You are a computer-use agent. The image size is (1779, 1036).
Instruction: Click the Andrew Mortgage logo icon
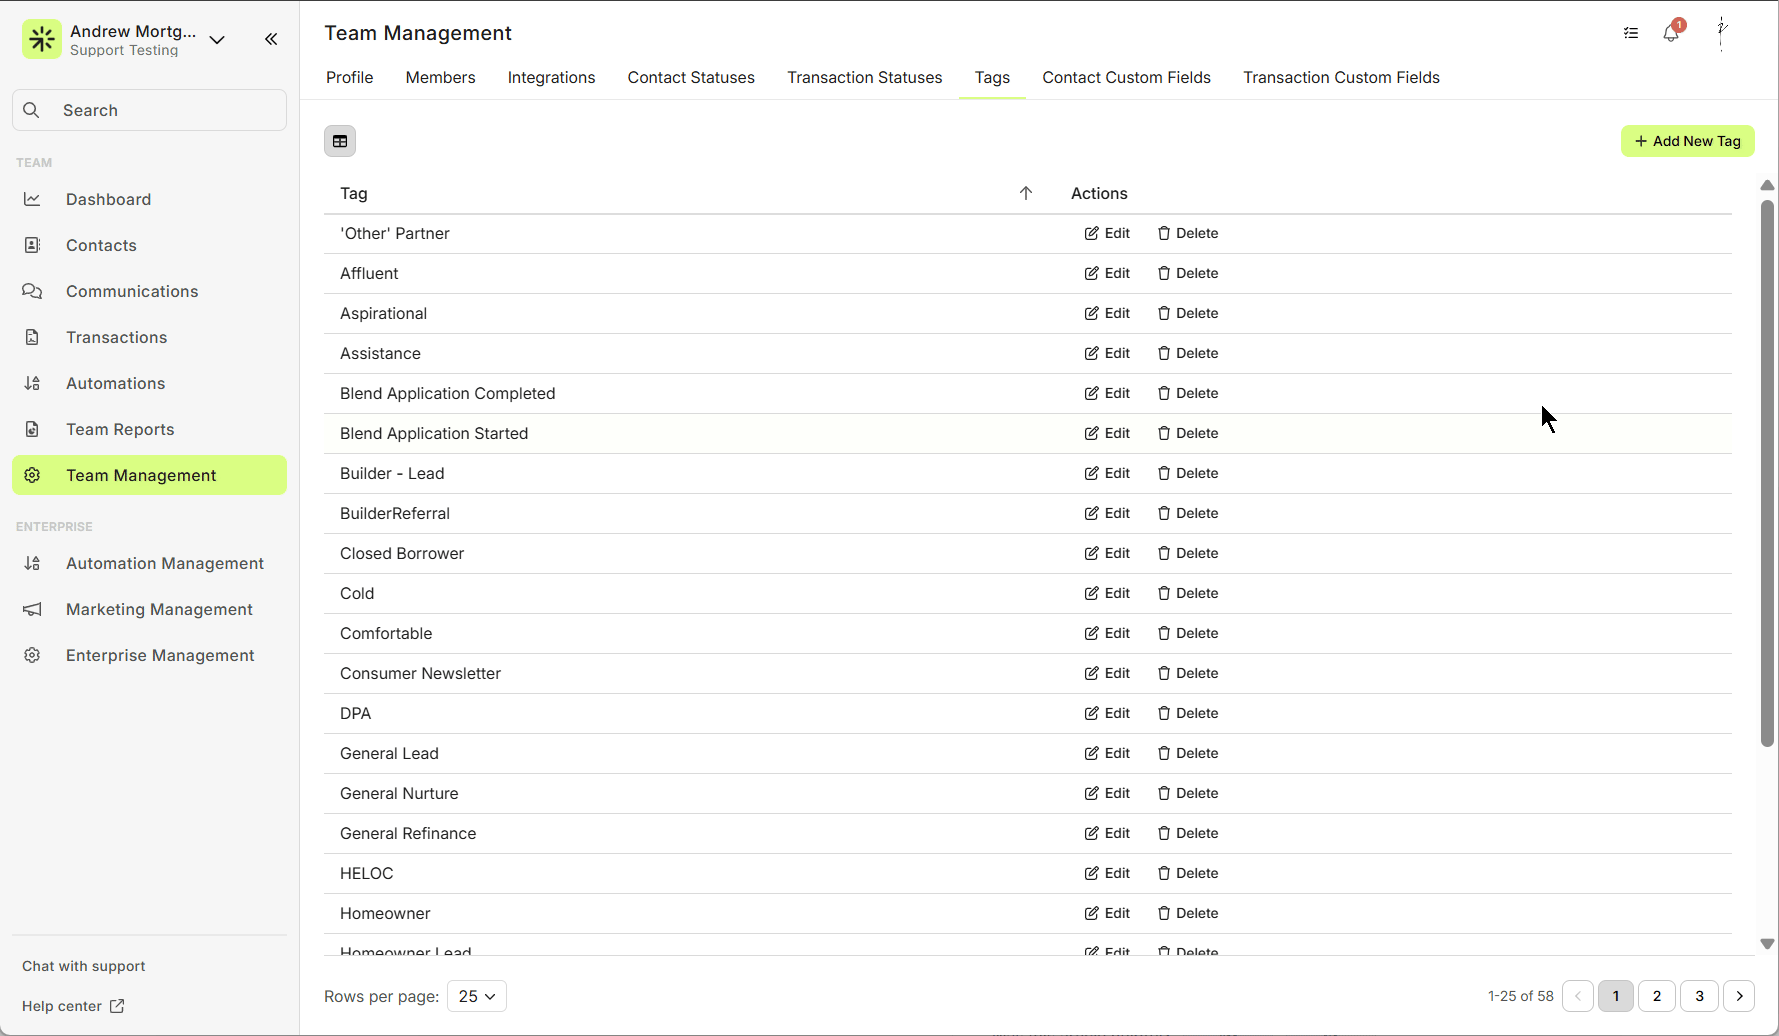(42, 40)
